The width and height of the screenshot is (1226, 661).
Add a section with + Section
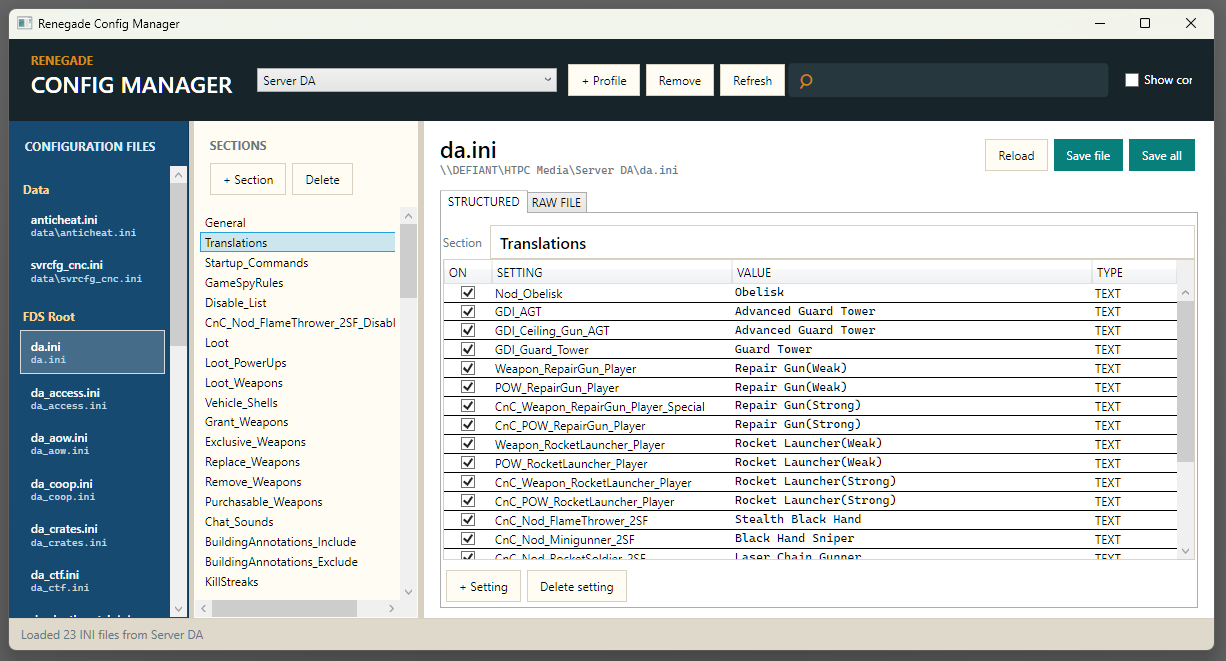248,180
